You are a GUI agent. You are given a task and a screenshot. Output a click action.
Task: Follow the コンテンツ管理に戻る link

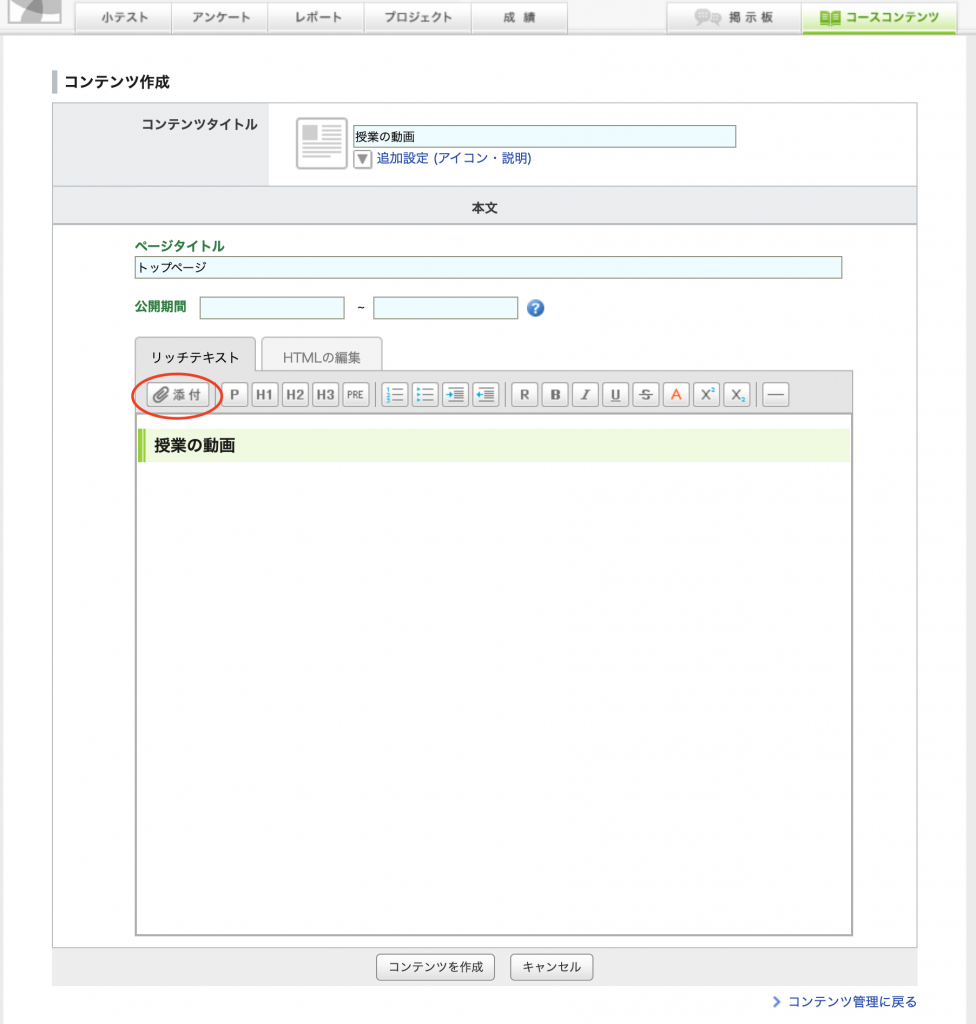point(850,1002)
